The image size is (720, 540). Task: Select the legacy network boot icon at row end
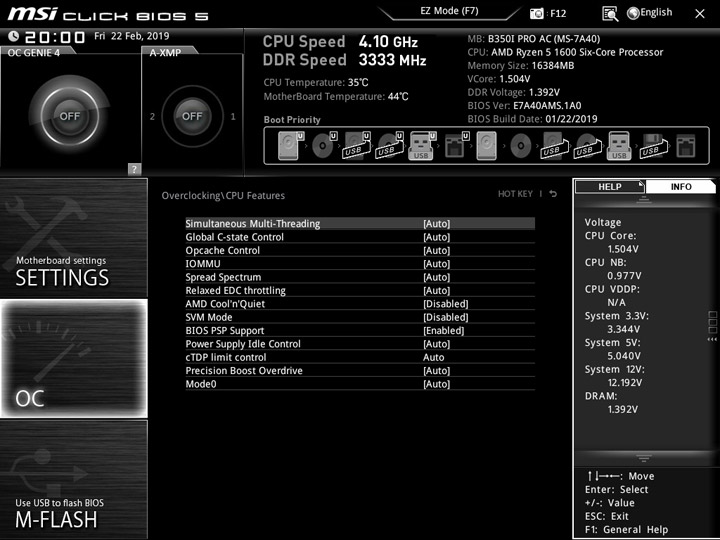pyautogui.click(x=686, y=146)
